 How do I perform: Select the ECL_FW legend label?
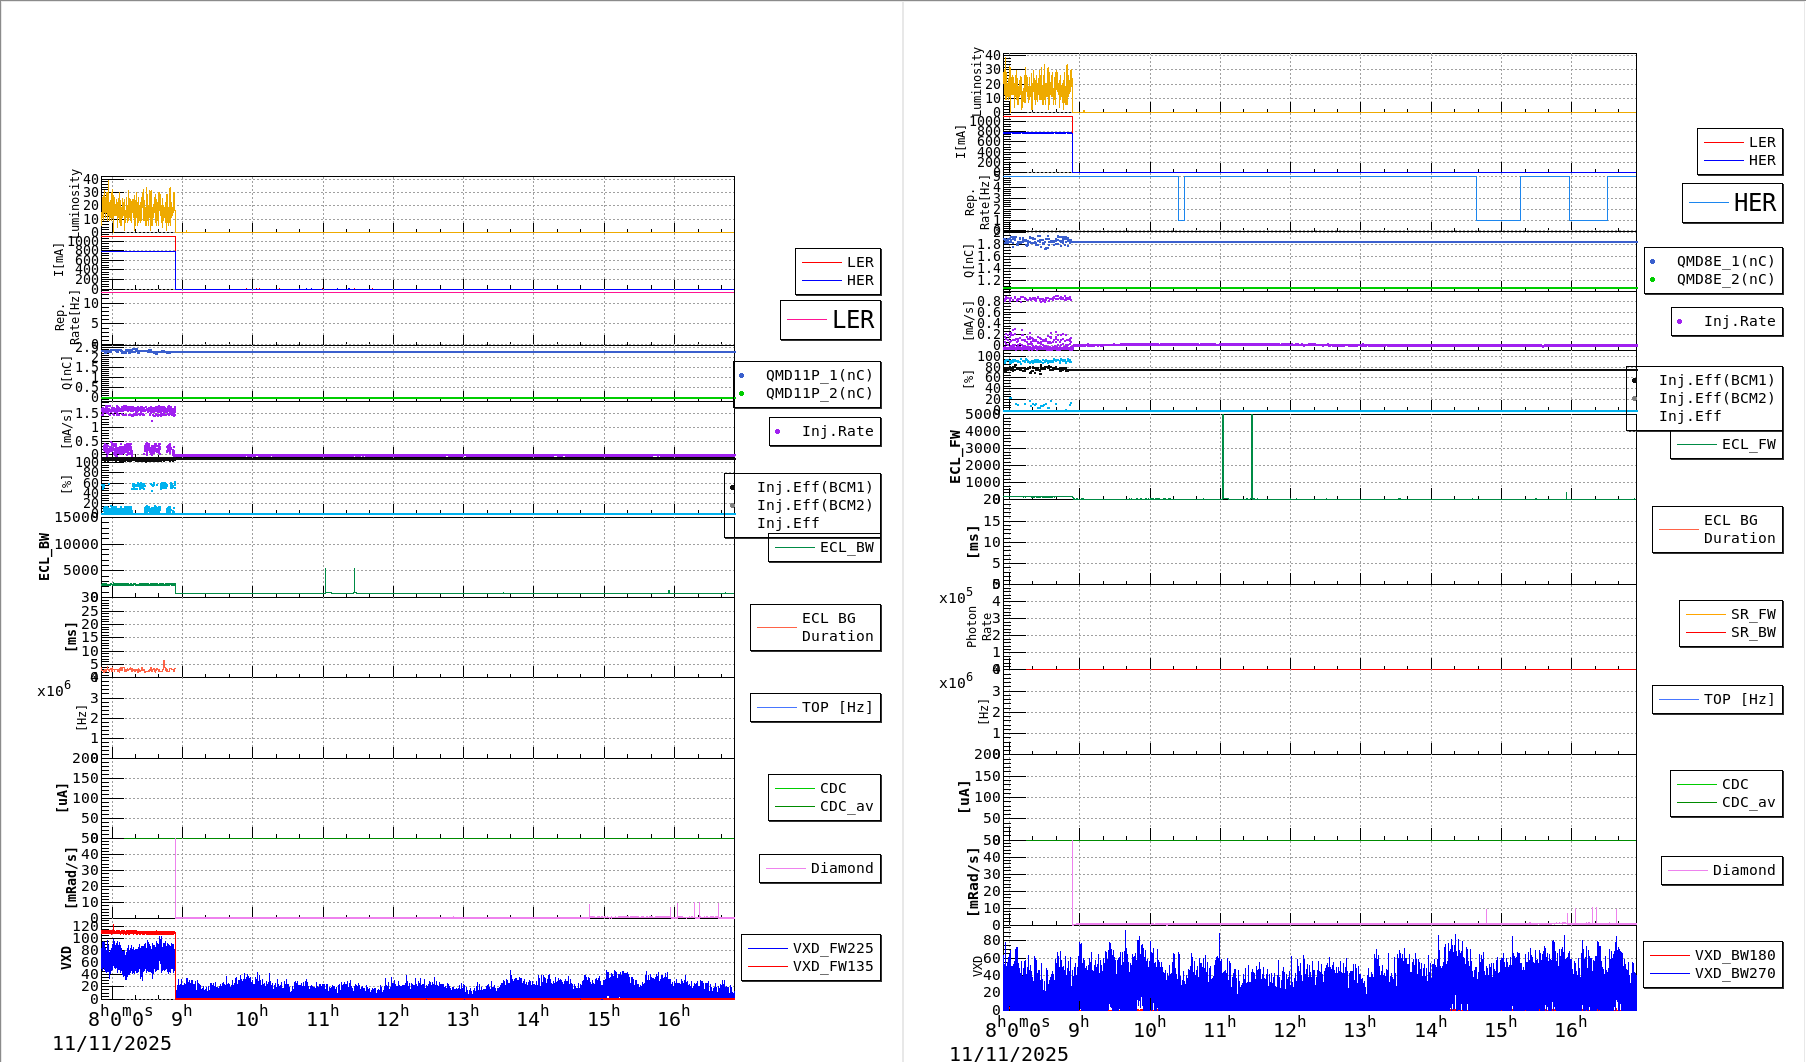point(1748,445)
